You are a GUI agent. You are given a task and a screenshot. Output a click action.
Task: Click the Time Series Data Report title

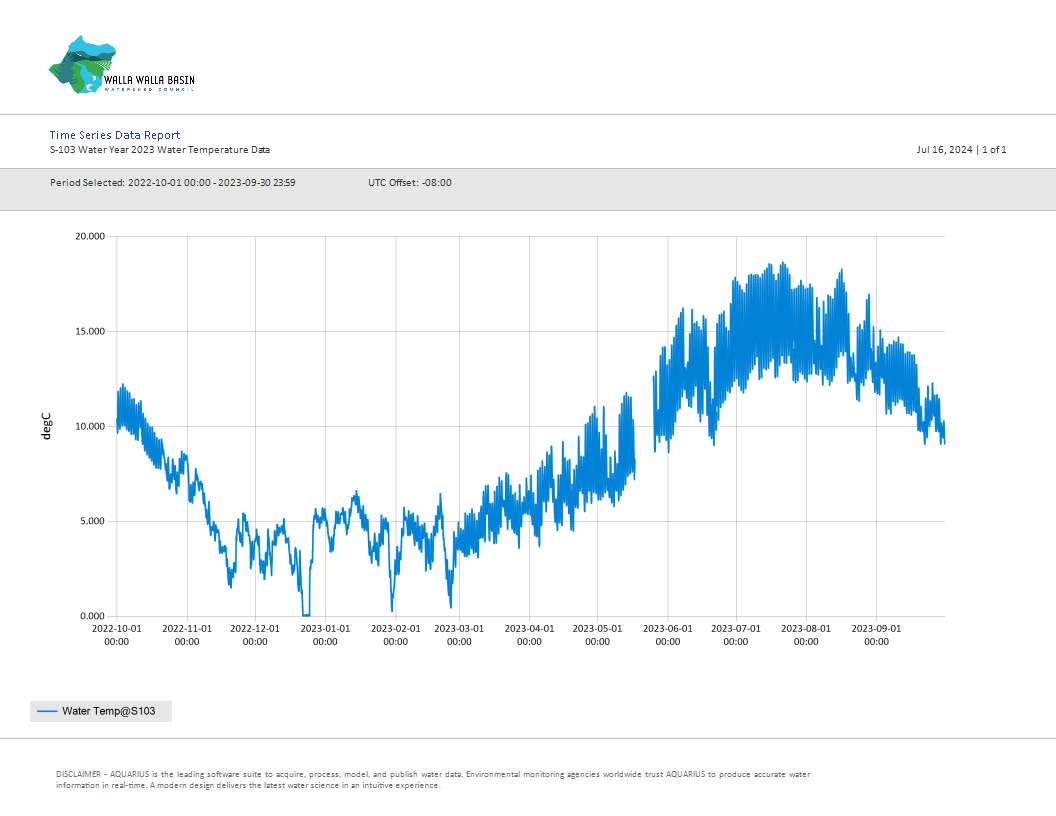click(114, 135)
